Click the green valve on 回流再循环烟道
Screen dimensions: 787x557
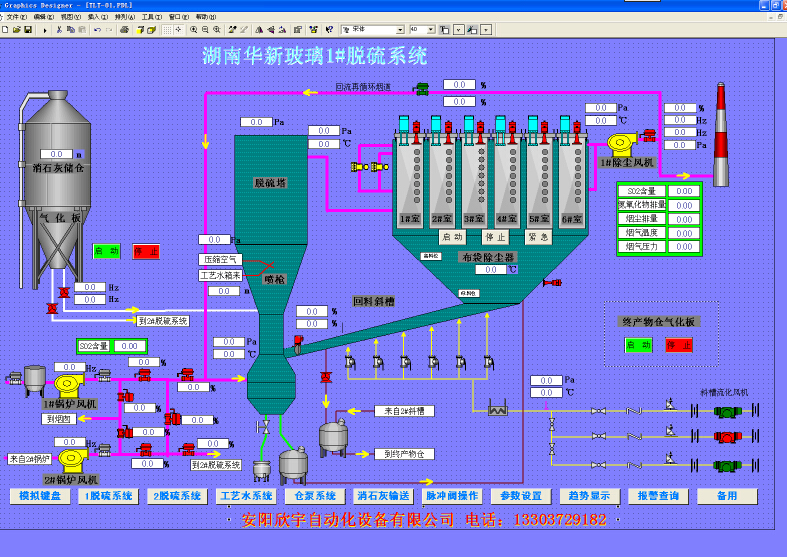tap(422, 89)
